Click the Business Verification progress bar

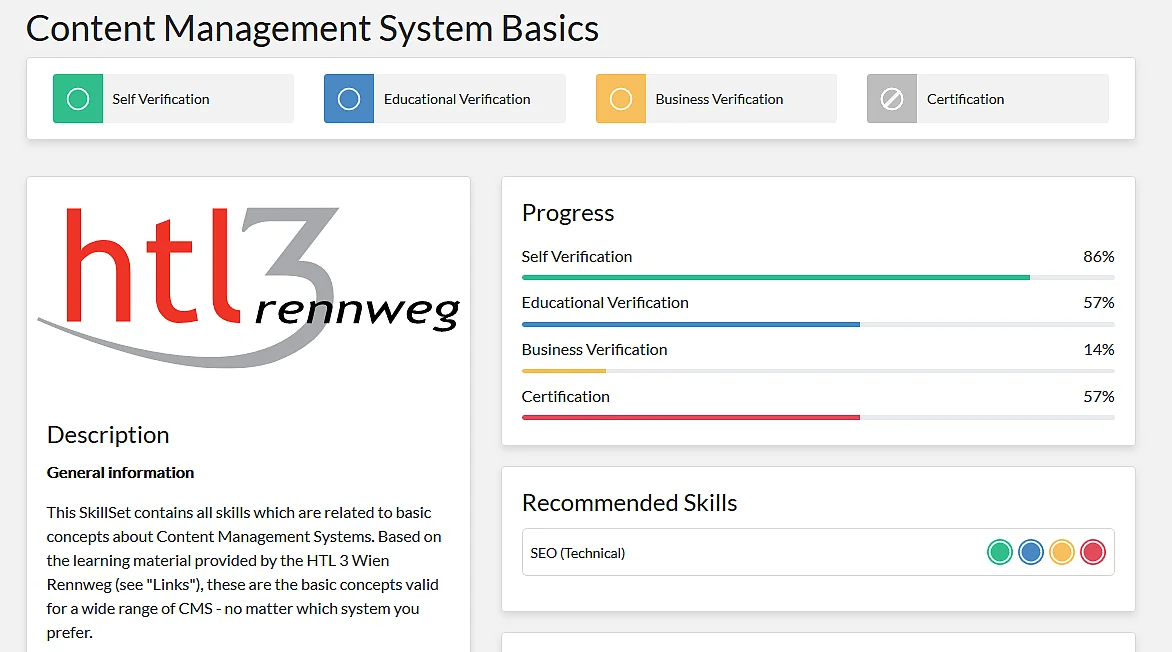(x=817, y=371)
